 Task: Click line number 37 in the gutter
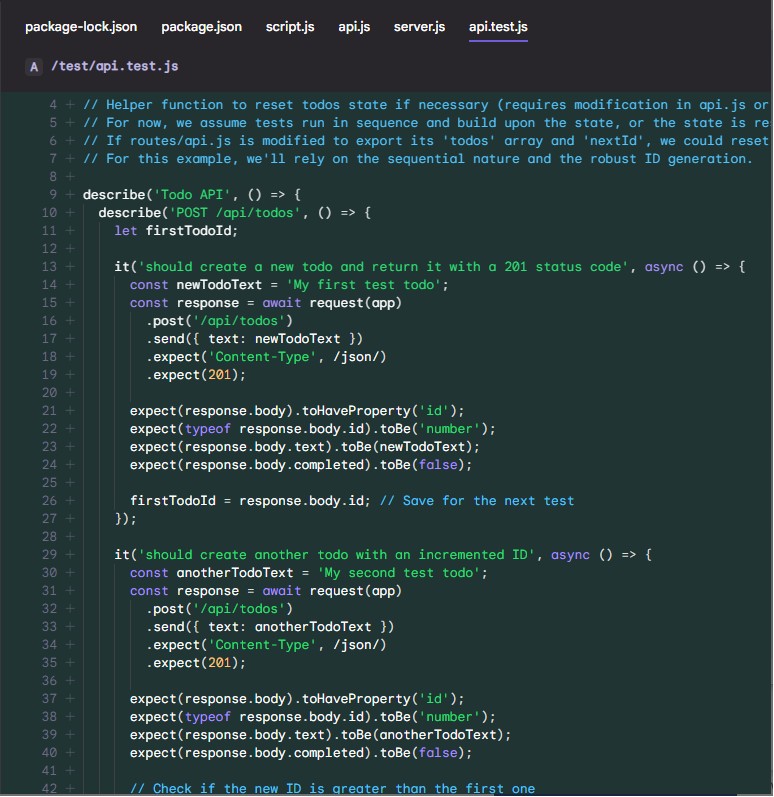tap(49, 699)
